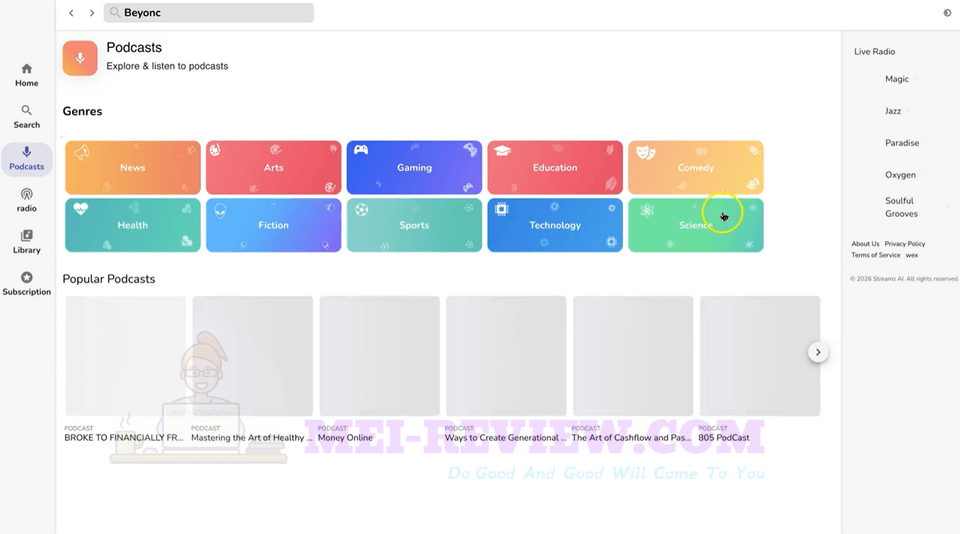The height and width of the screenshot is (534, 960).
Task: Click the orange Podcasts microphone logo
Action: (80, 58)
